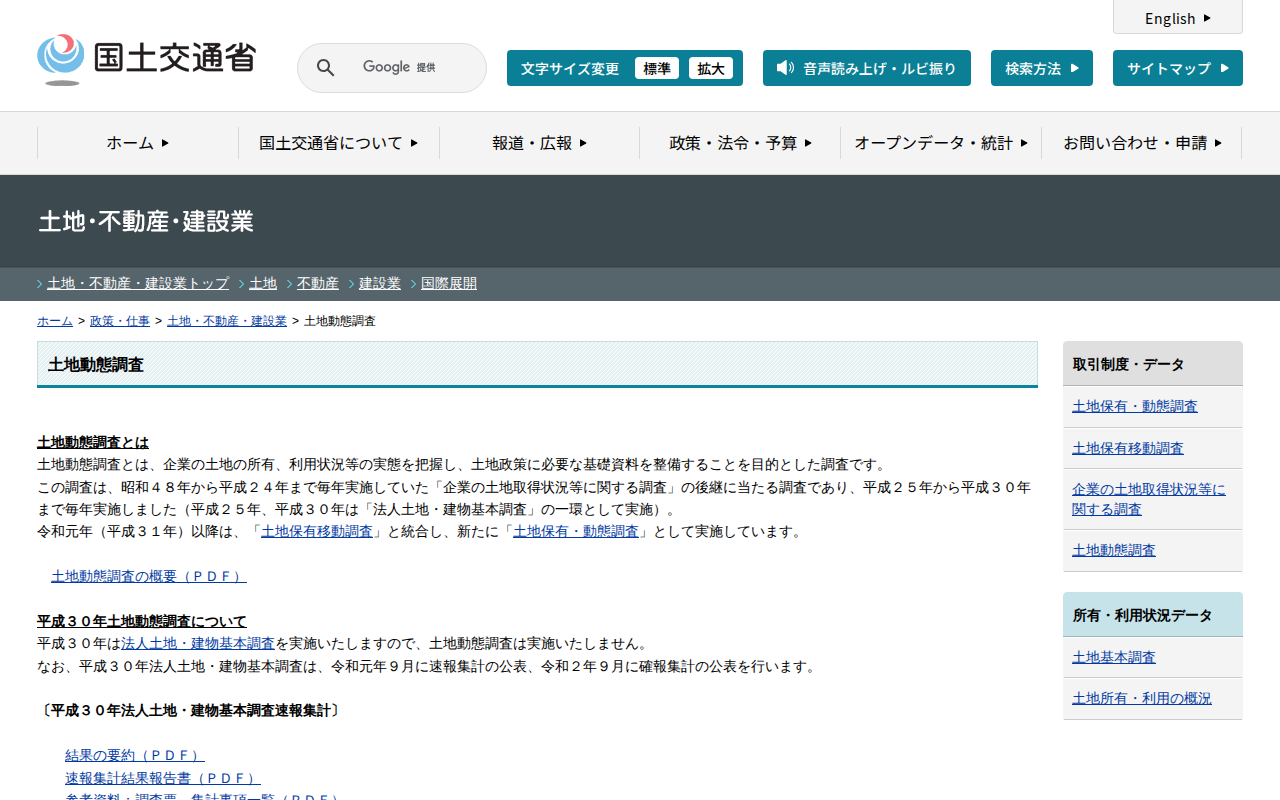Viewport: 1280px width, 800px height.
Task: Open the 土地動態調査の概要 PDF link
Action: [x=148, y=576]
